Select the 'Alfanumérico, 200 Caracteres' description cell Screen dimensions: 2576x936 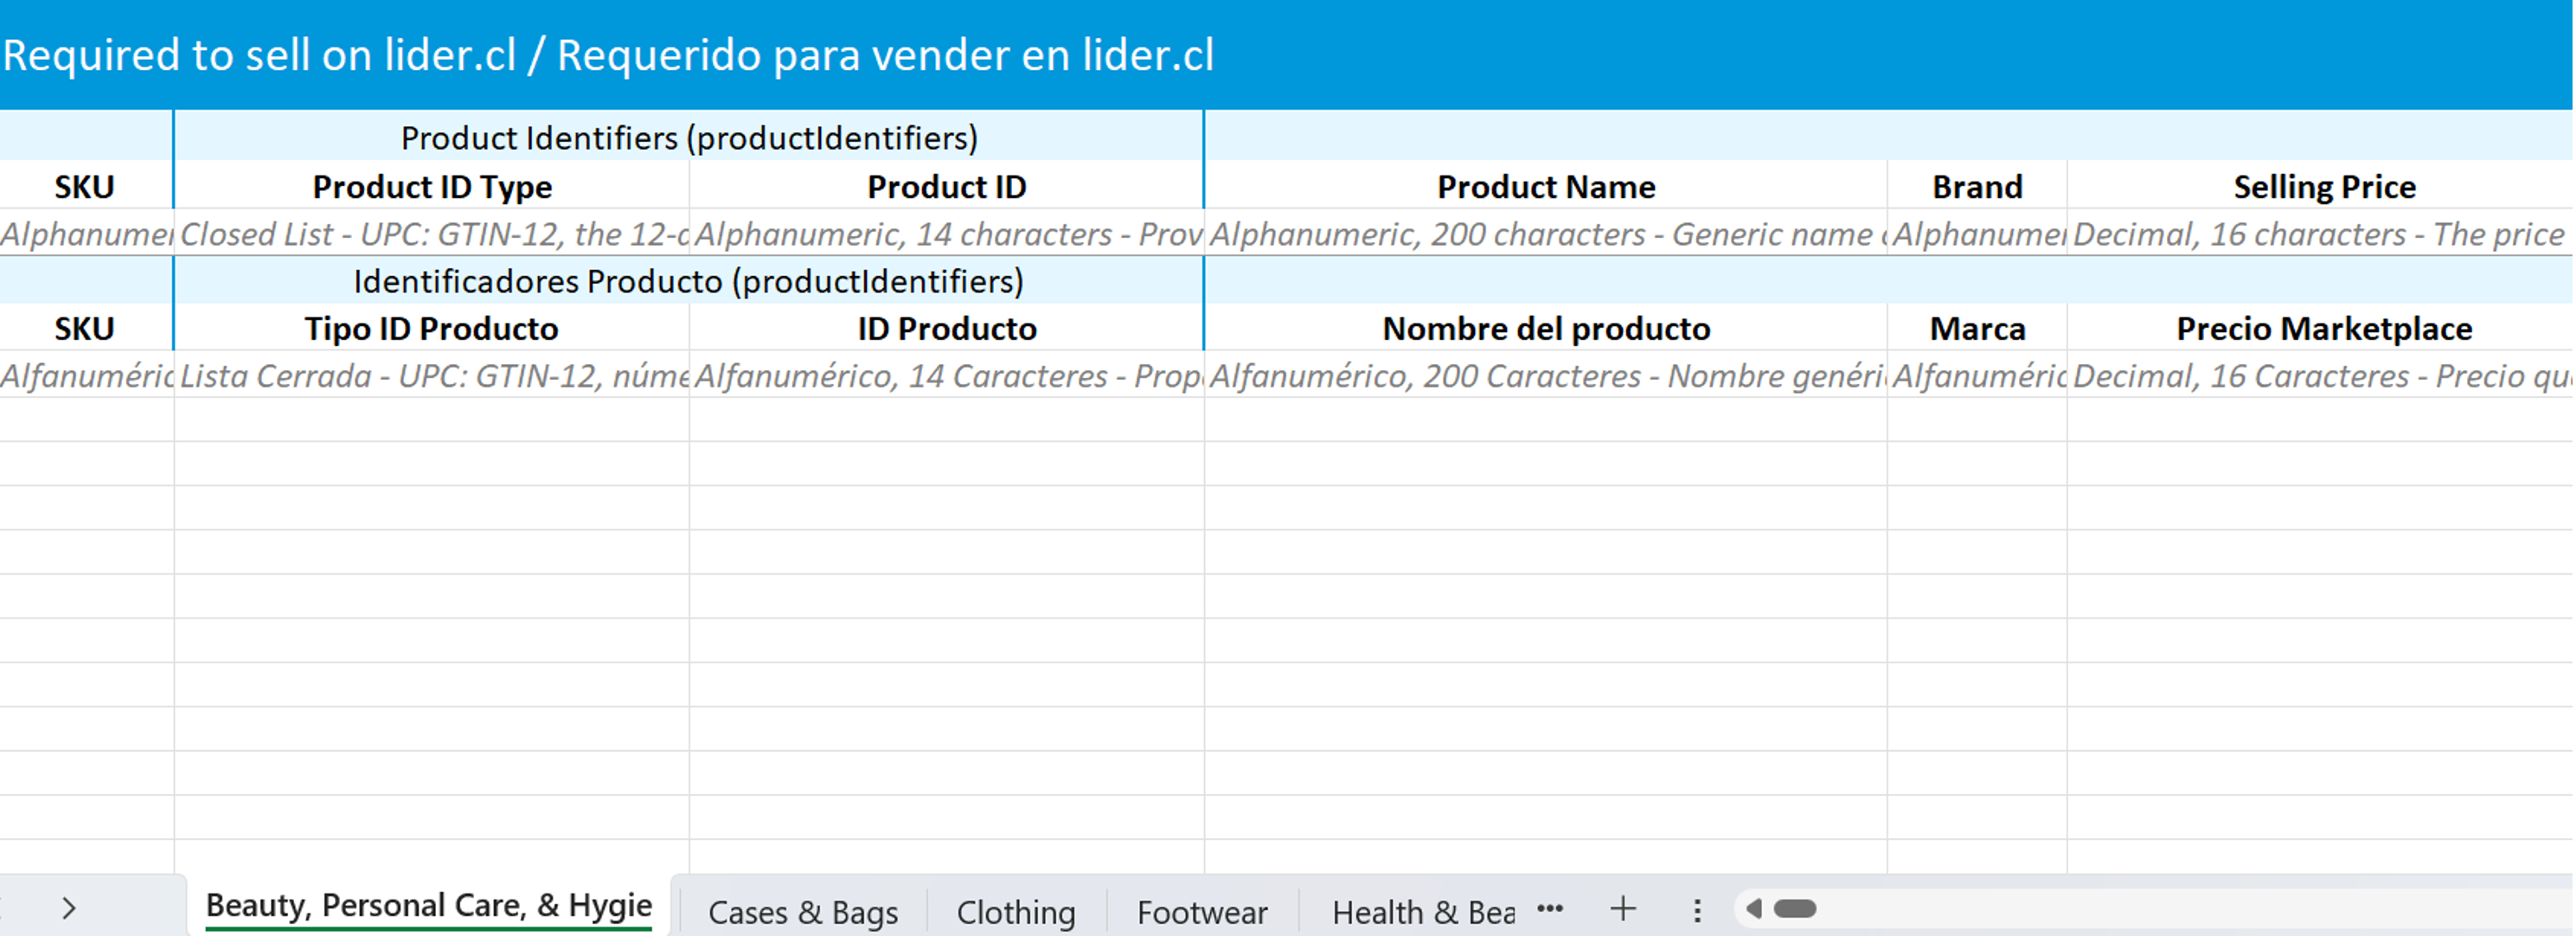click(x=1546, y=376)
